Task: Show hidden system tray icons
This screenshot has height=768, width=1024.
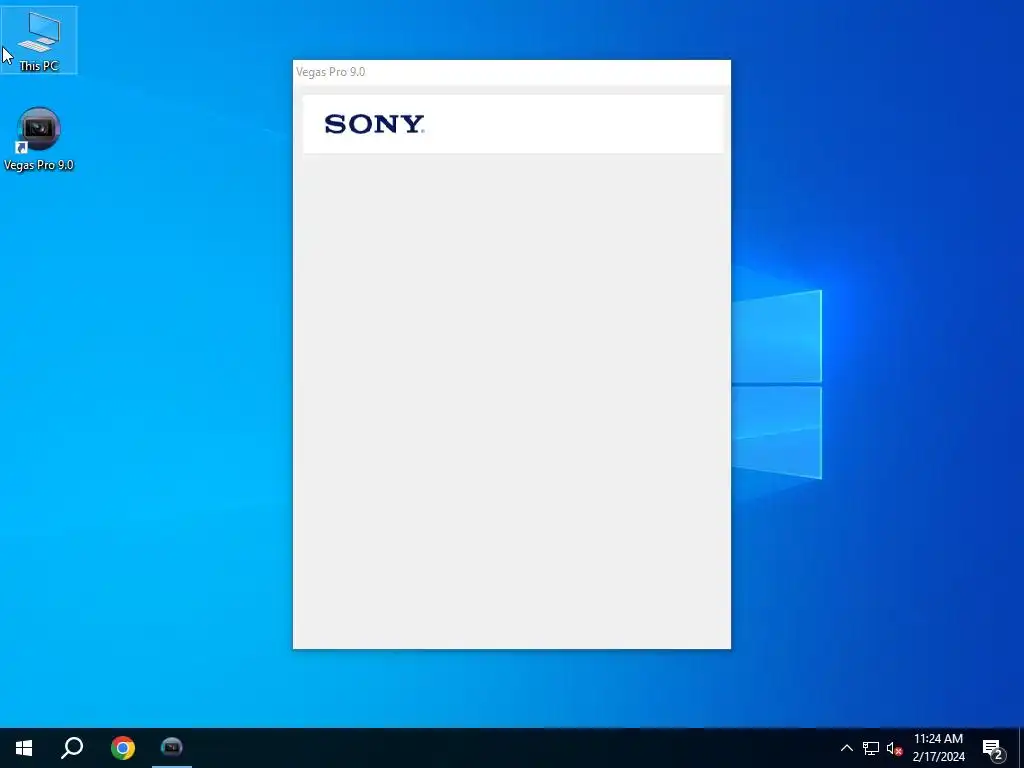Action: pos(846,748)
